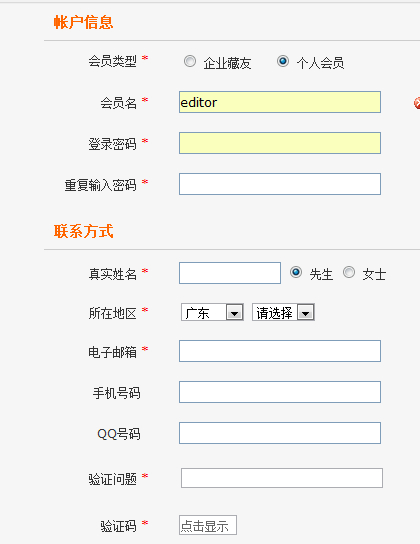420x544 pixels.
Task: Open the 请选择 city dropdown
Action: (x=283, y=312)
